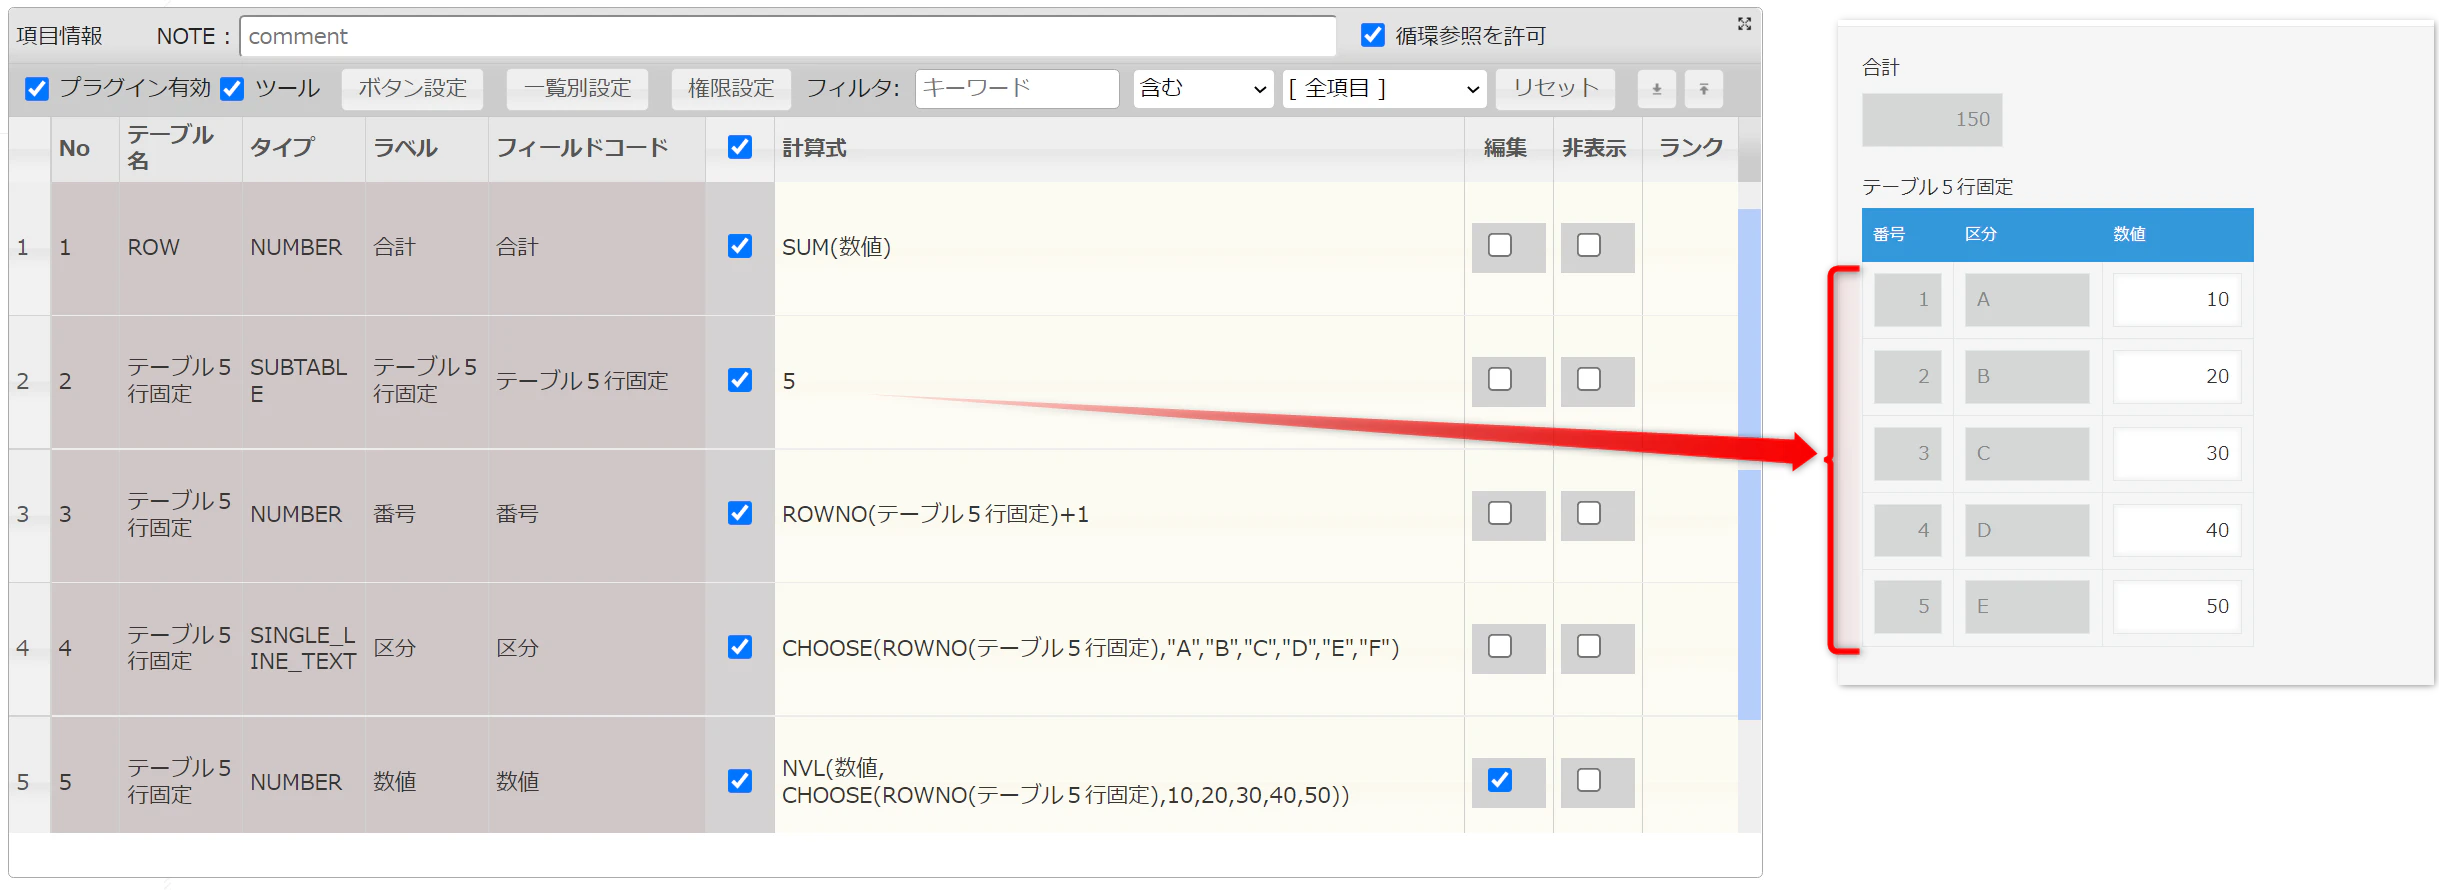
Task: Toggle the 計算式 header select-all checkbox
Action: pos(740,147)
